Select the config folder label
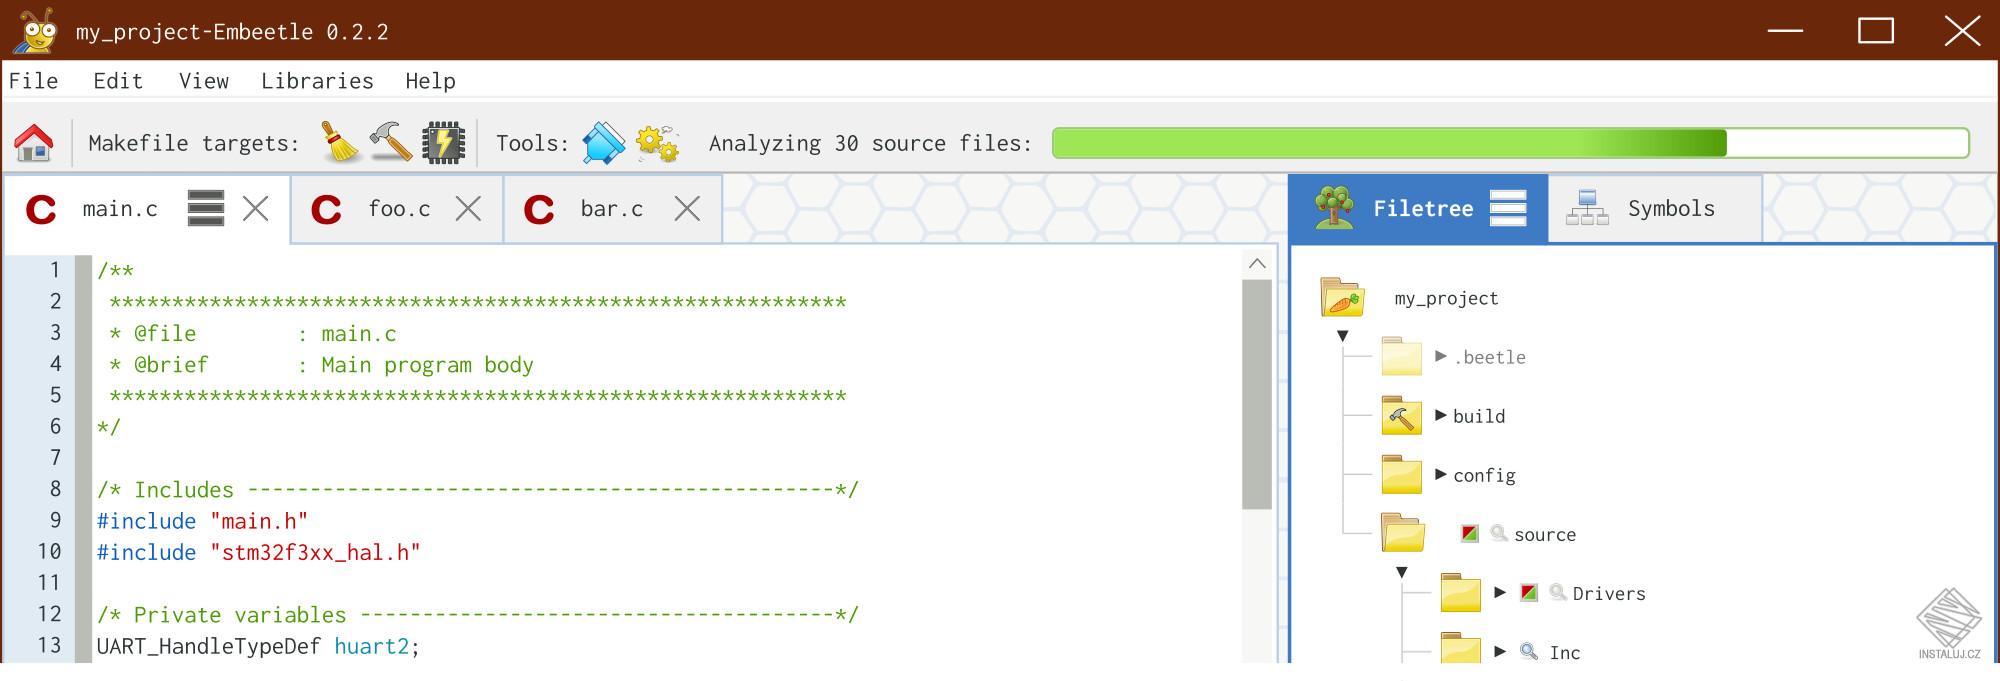Viewport: 2000px width, 681px height. click(1484, 476)
